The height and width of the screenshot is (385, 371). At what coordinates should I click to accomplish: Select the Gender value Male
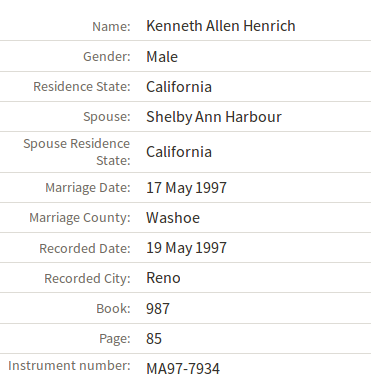[x=162, y=57]
